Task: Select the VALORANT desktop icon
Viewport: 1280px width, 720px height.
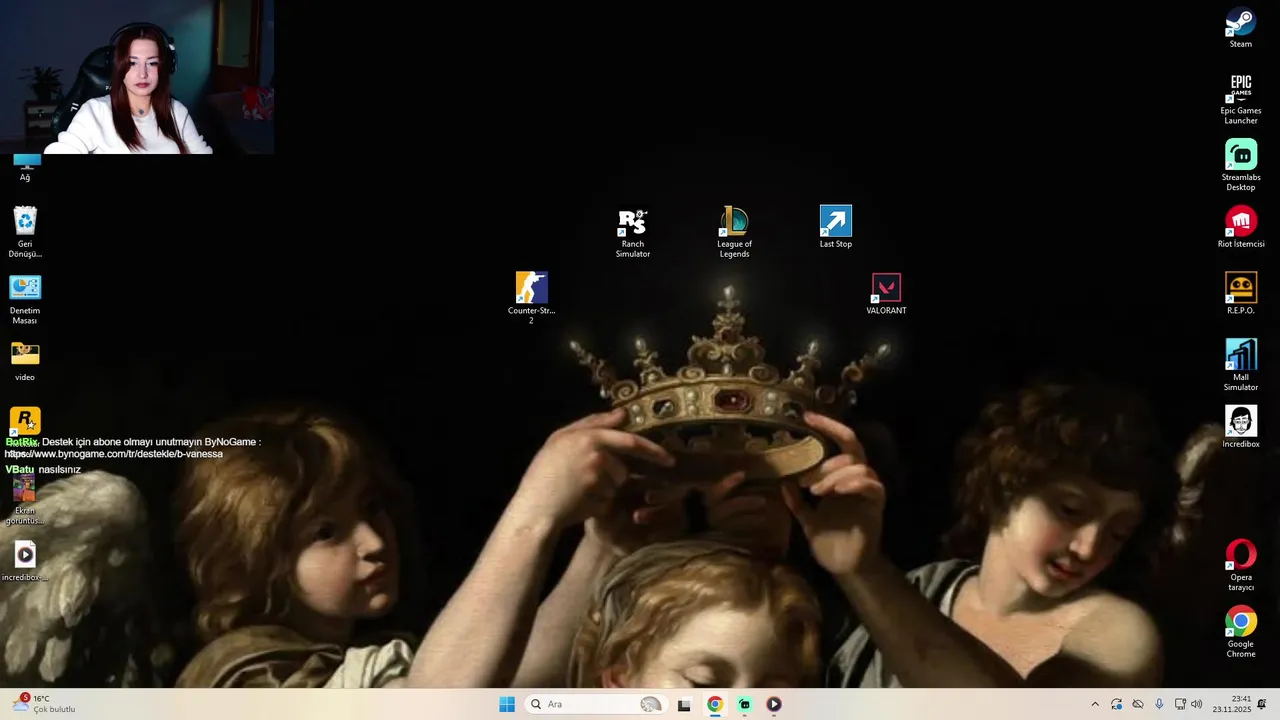Action: pyautogui.click(x=886, y=294)
